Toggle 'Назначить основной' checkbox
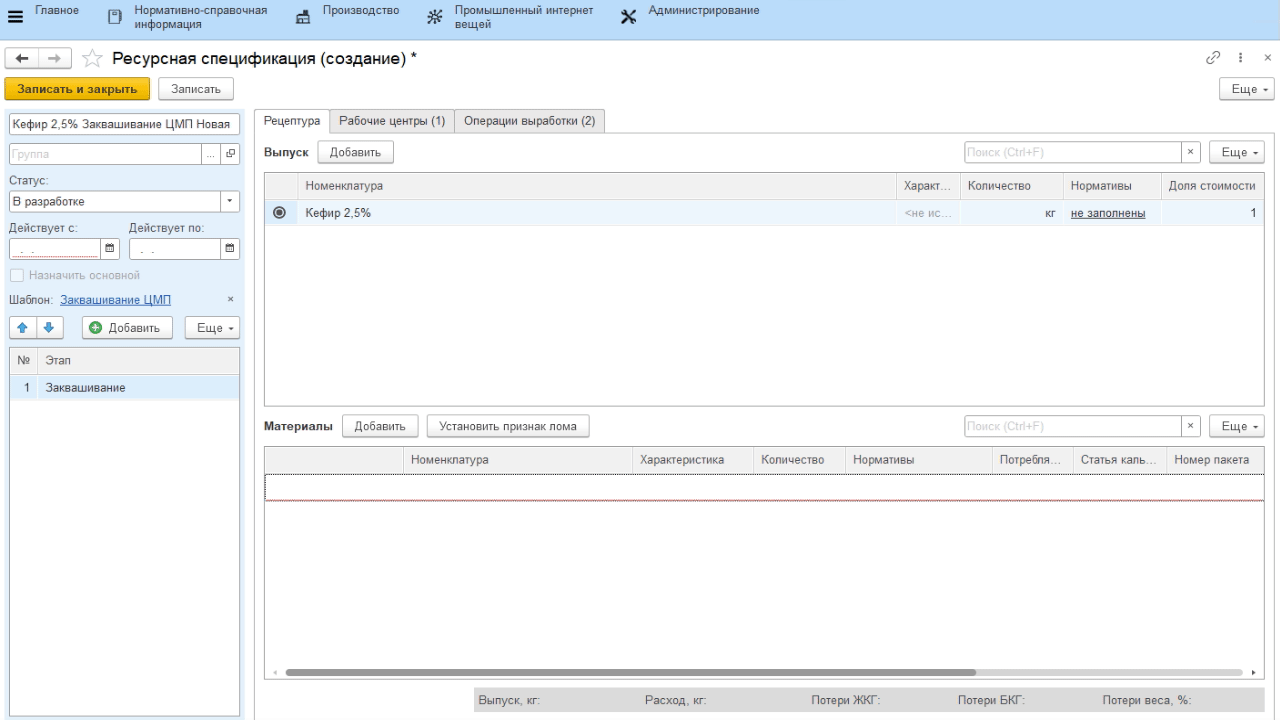The height and width of the screenshot is (720, 1280). 16,275
